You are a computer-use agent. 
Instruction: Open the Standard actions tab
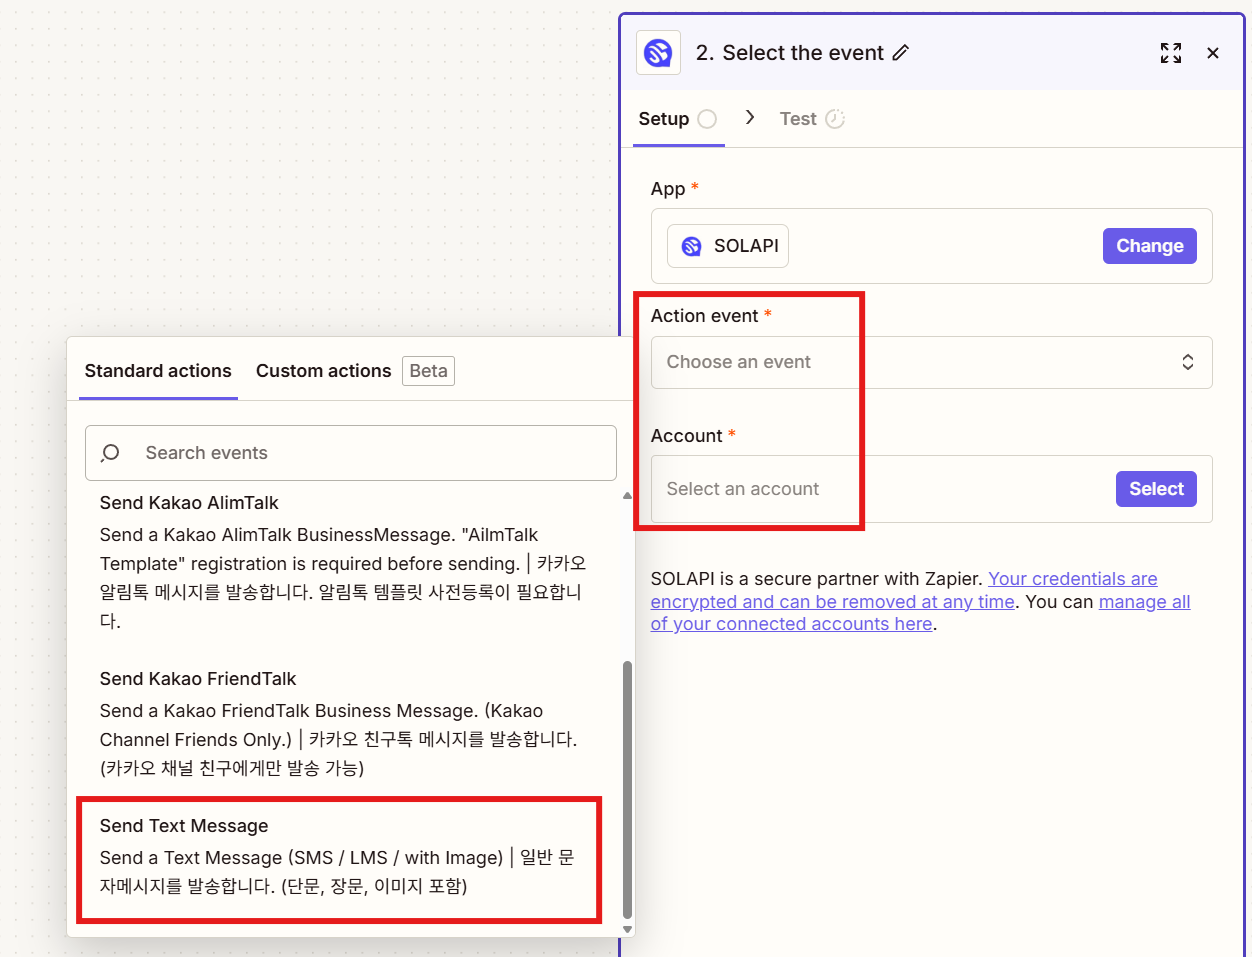tap(158, 371)
